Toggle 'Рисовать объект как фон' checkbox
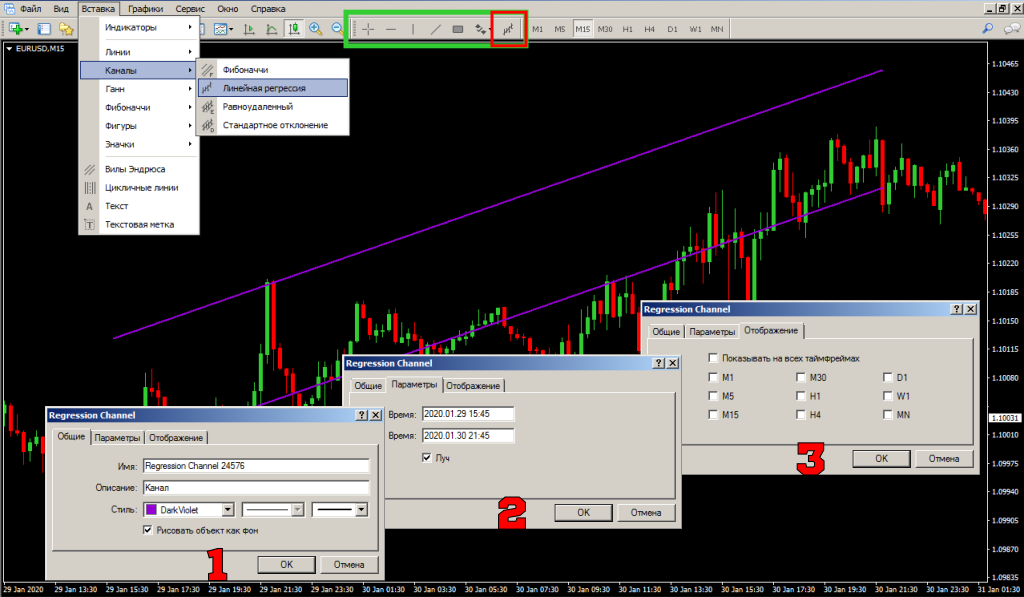Image resolution: width=1024 pixels, height=597 pixels. pos(148,530)
